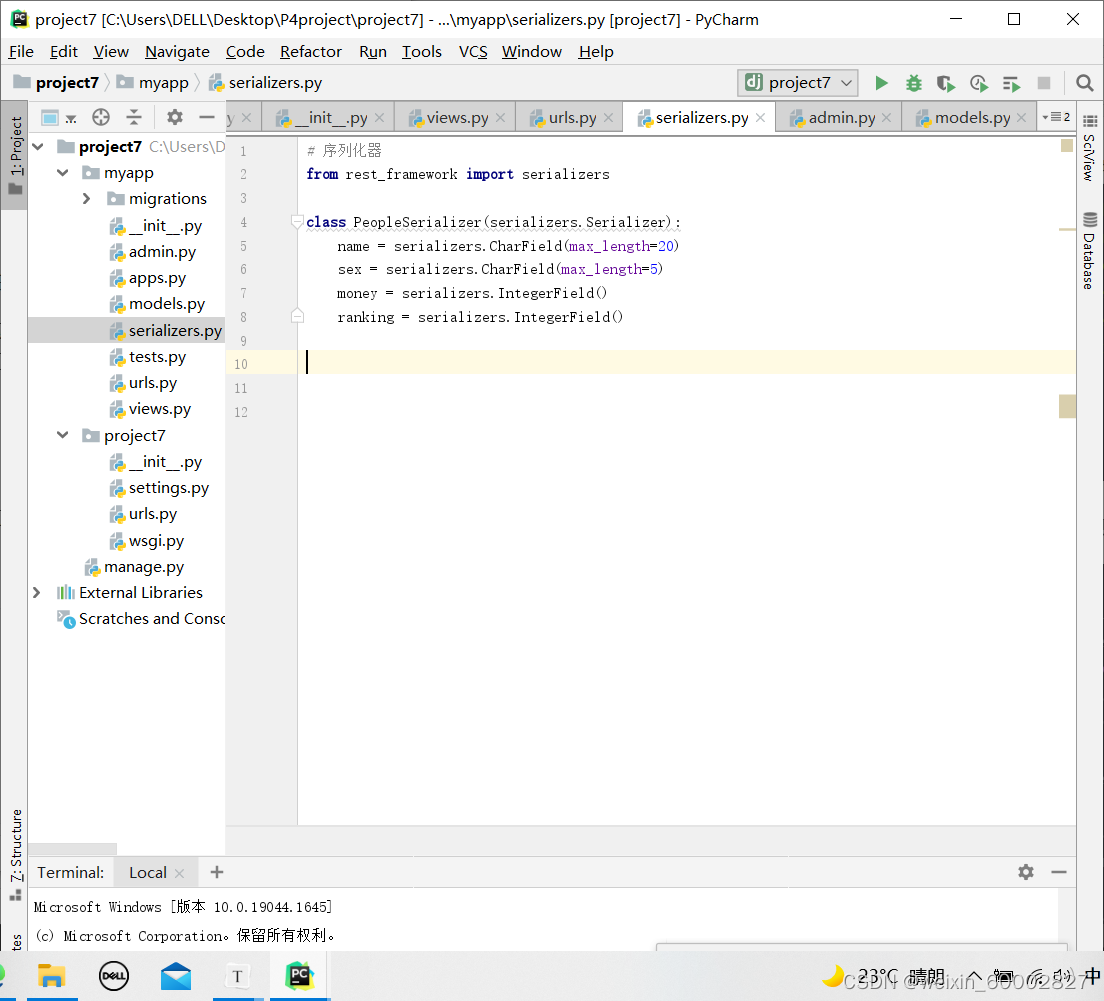Close the serializers.py editor tab
Screen dimensions: 1104x1001
click(760, 118)
